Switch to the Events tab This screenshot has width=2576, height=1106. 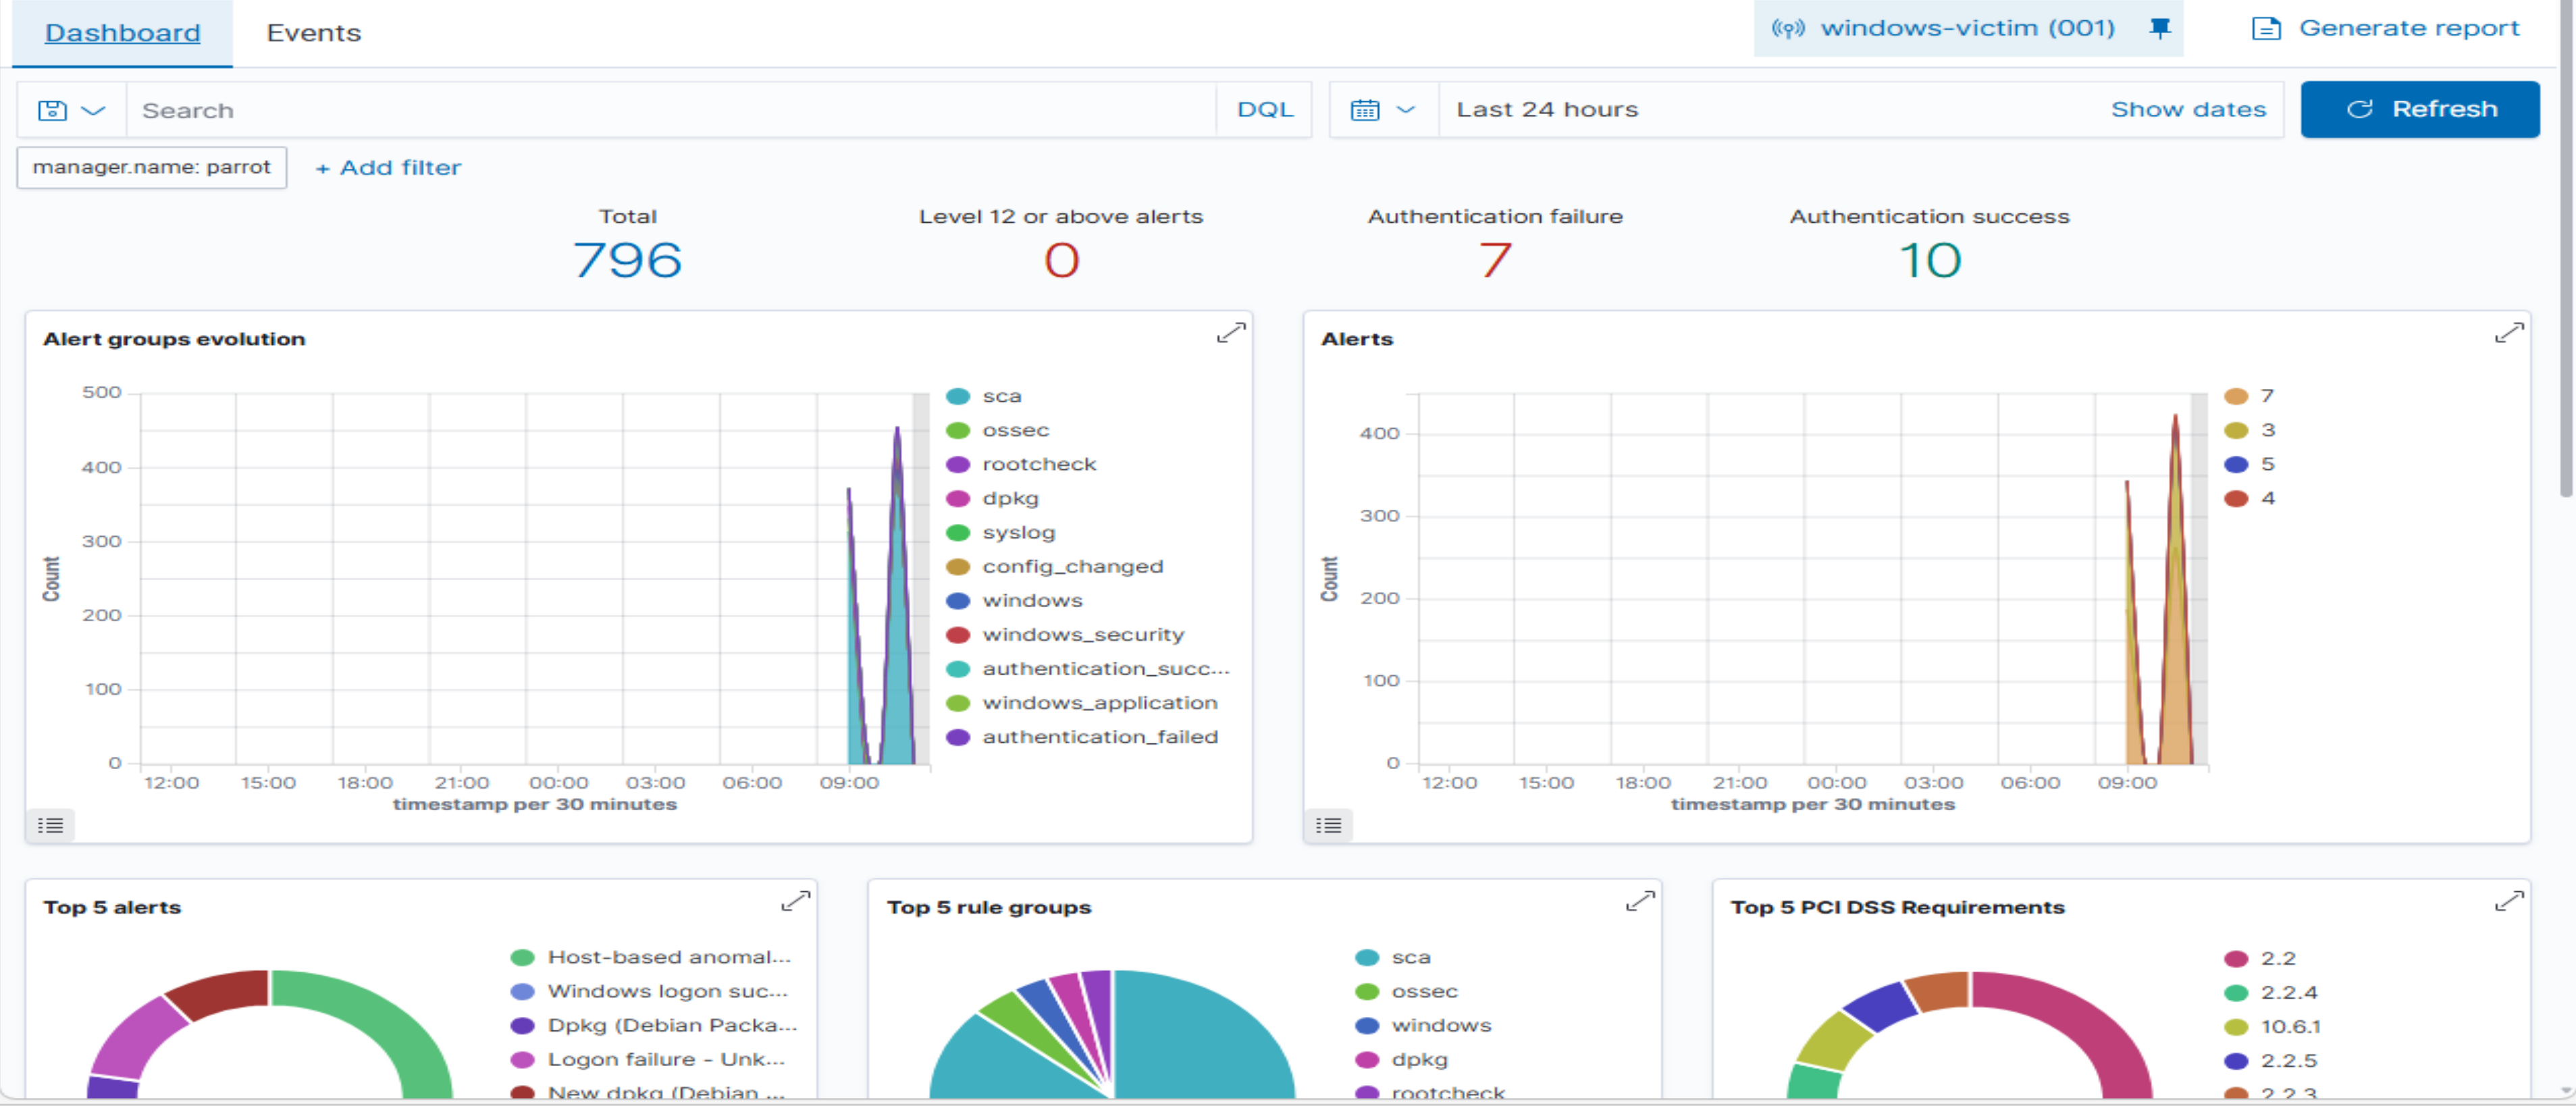(314, 33)
